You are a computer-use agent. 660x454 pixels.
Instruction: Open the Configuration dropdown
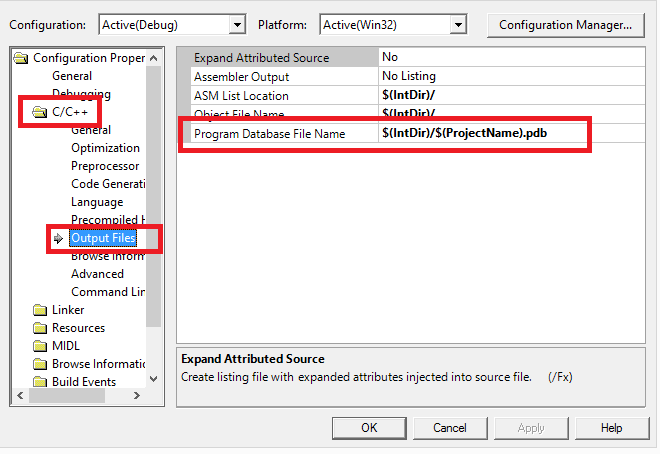[236, 24]
